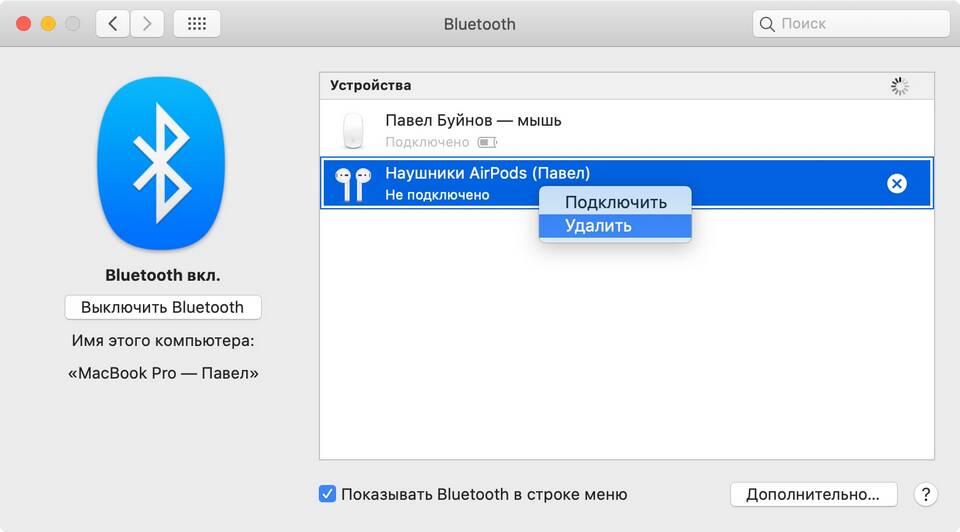Click the search magnifier icon
Screen dimensions: 960x532
(767, 24)
